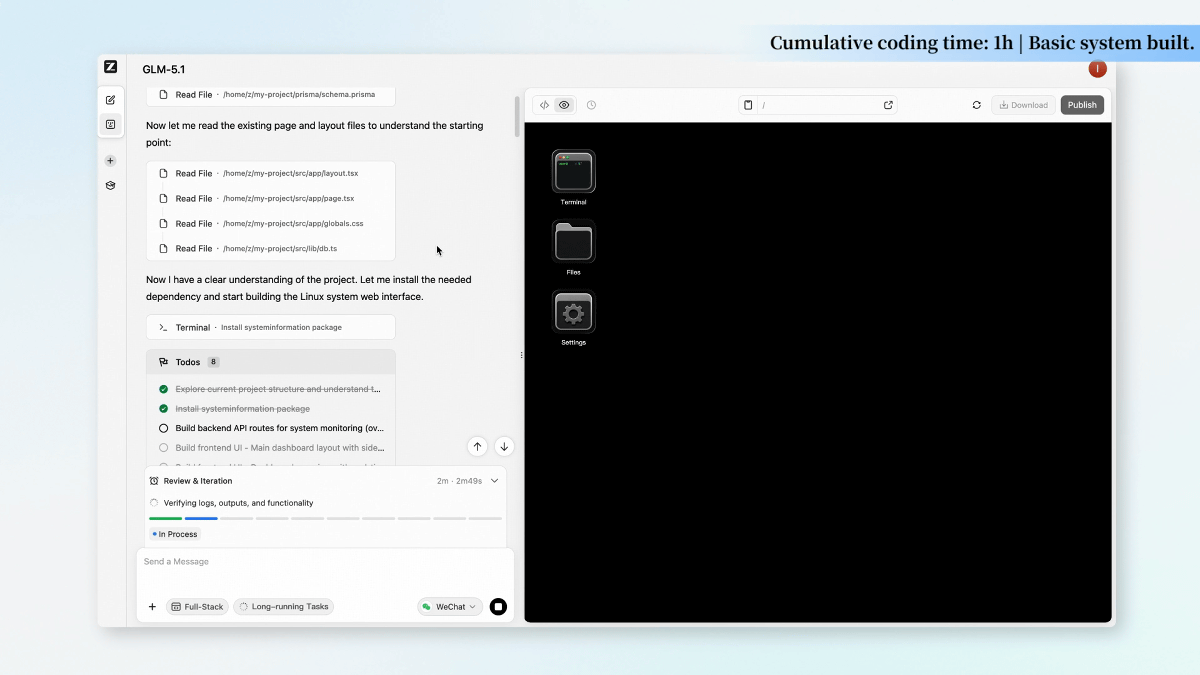Screen dimensions: 1200x675
Task: Open the WeChat dropdown
Action: (x=449, y=607)
